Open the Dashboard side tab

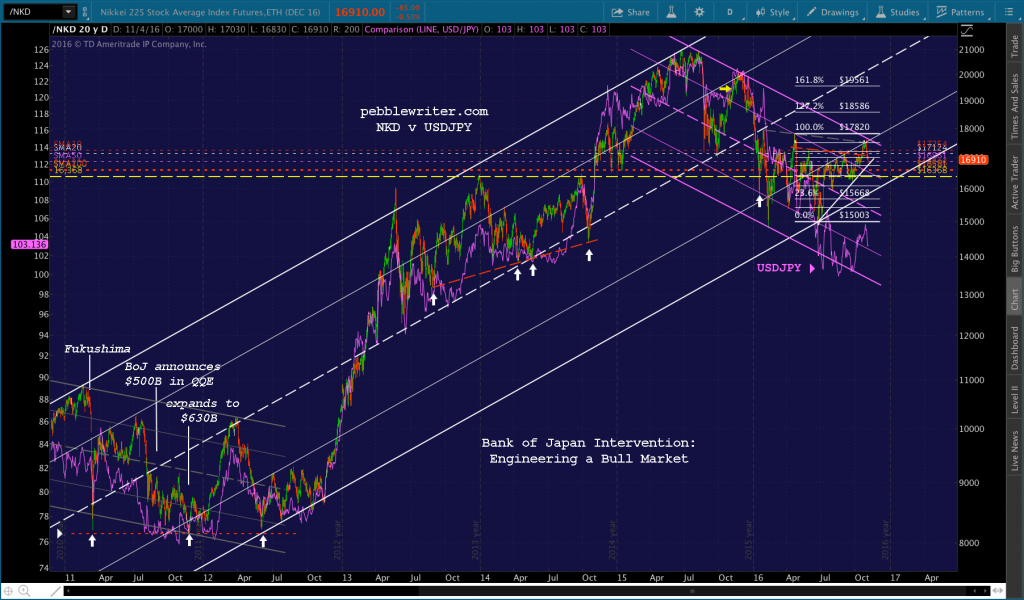pyautogui.click(x=1014, y=348)
